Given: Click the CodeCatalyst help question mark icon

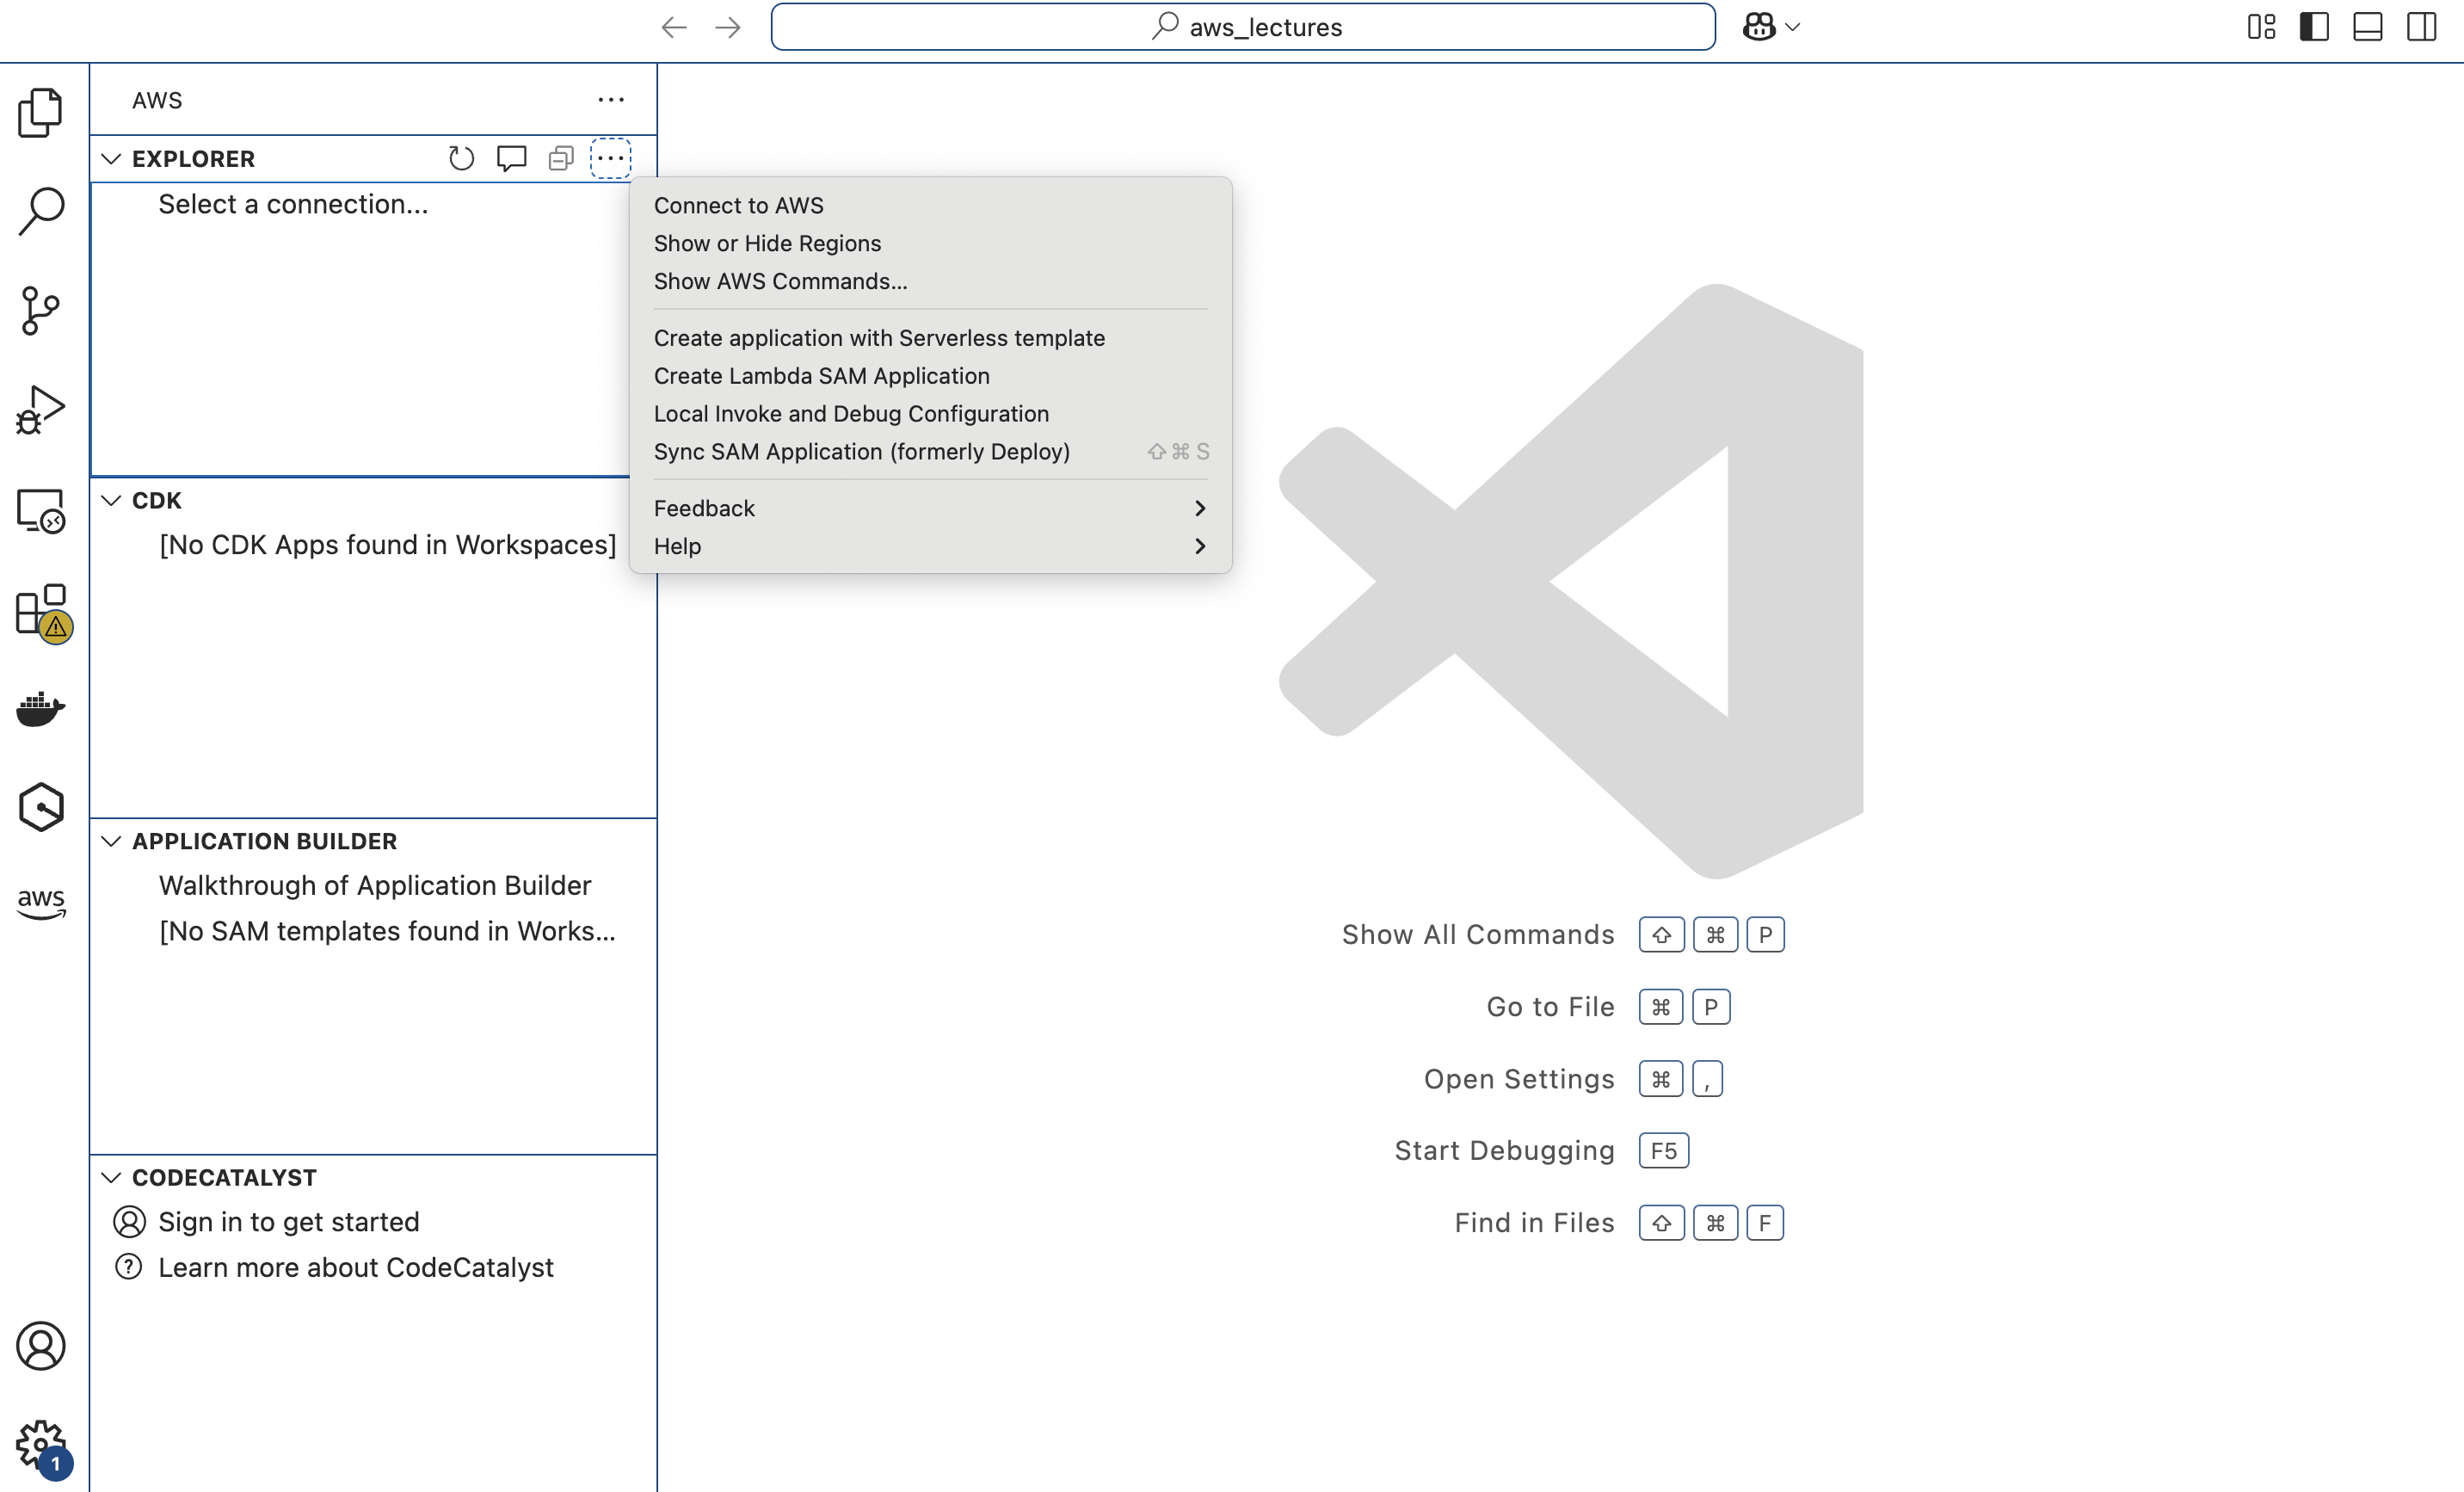Looking at the screenshot, I should pyautogui.click(x=129, y=1267).
